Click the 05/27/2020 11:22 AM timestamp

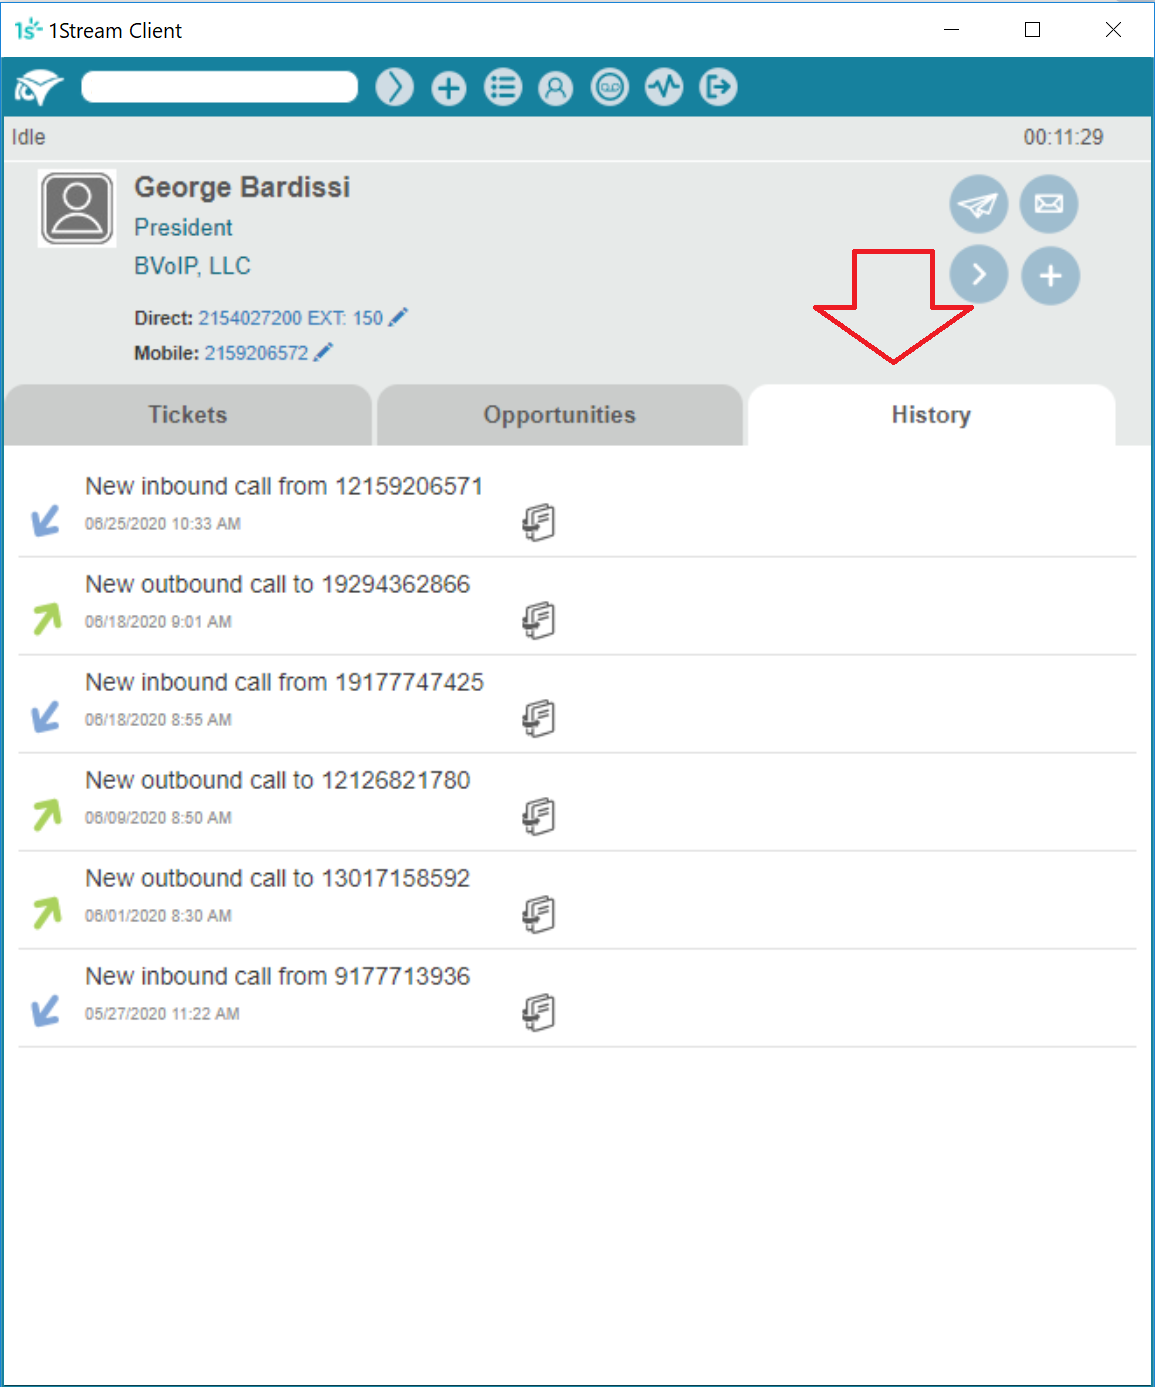[162, 1014]
